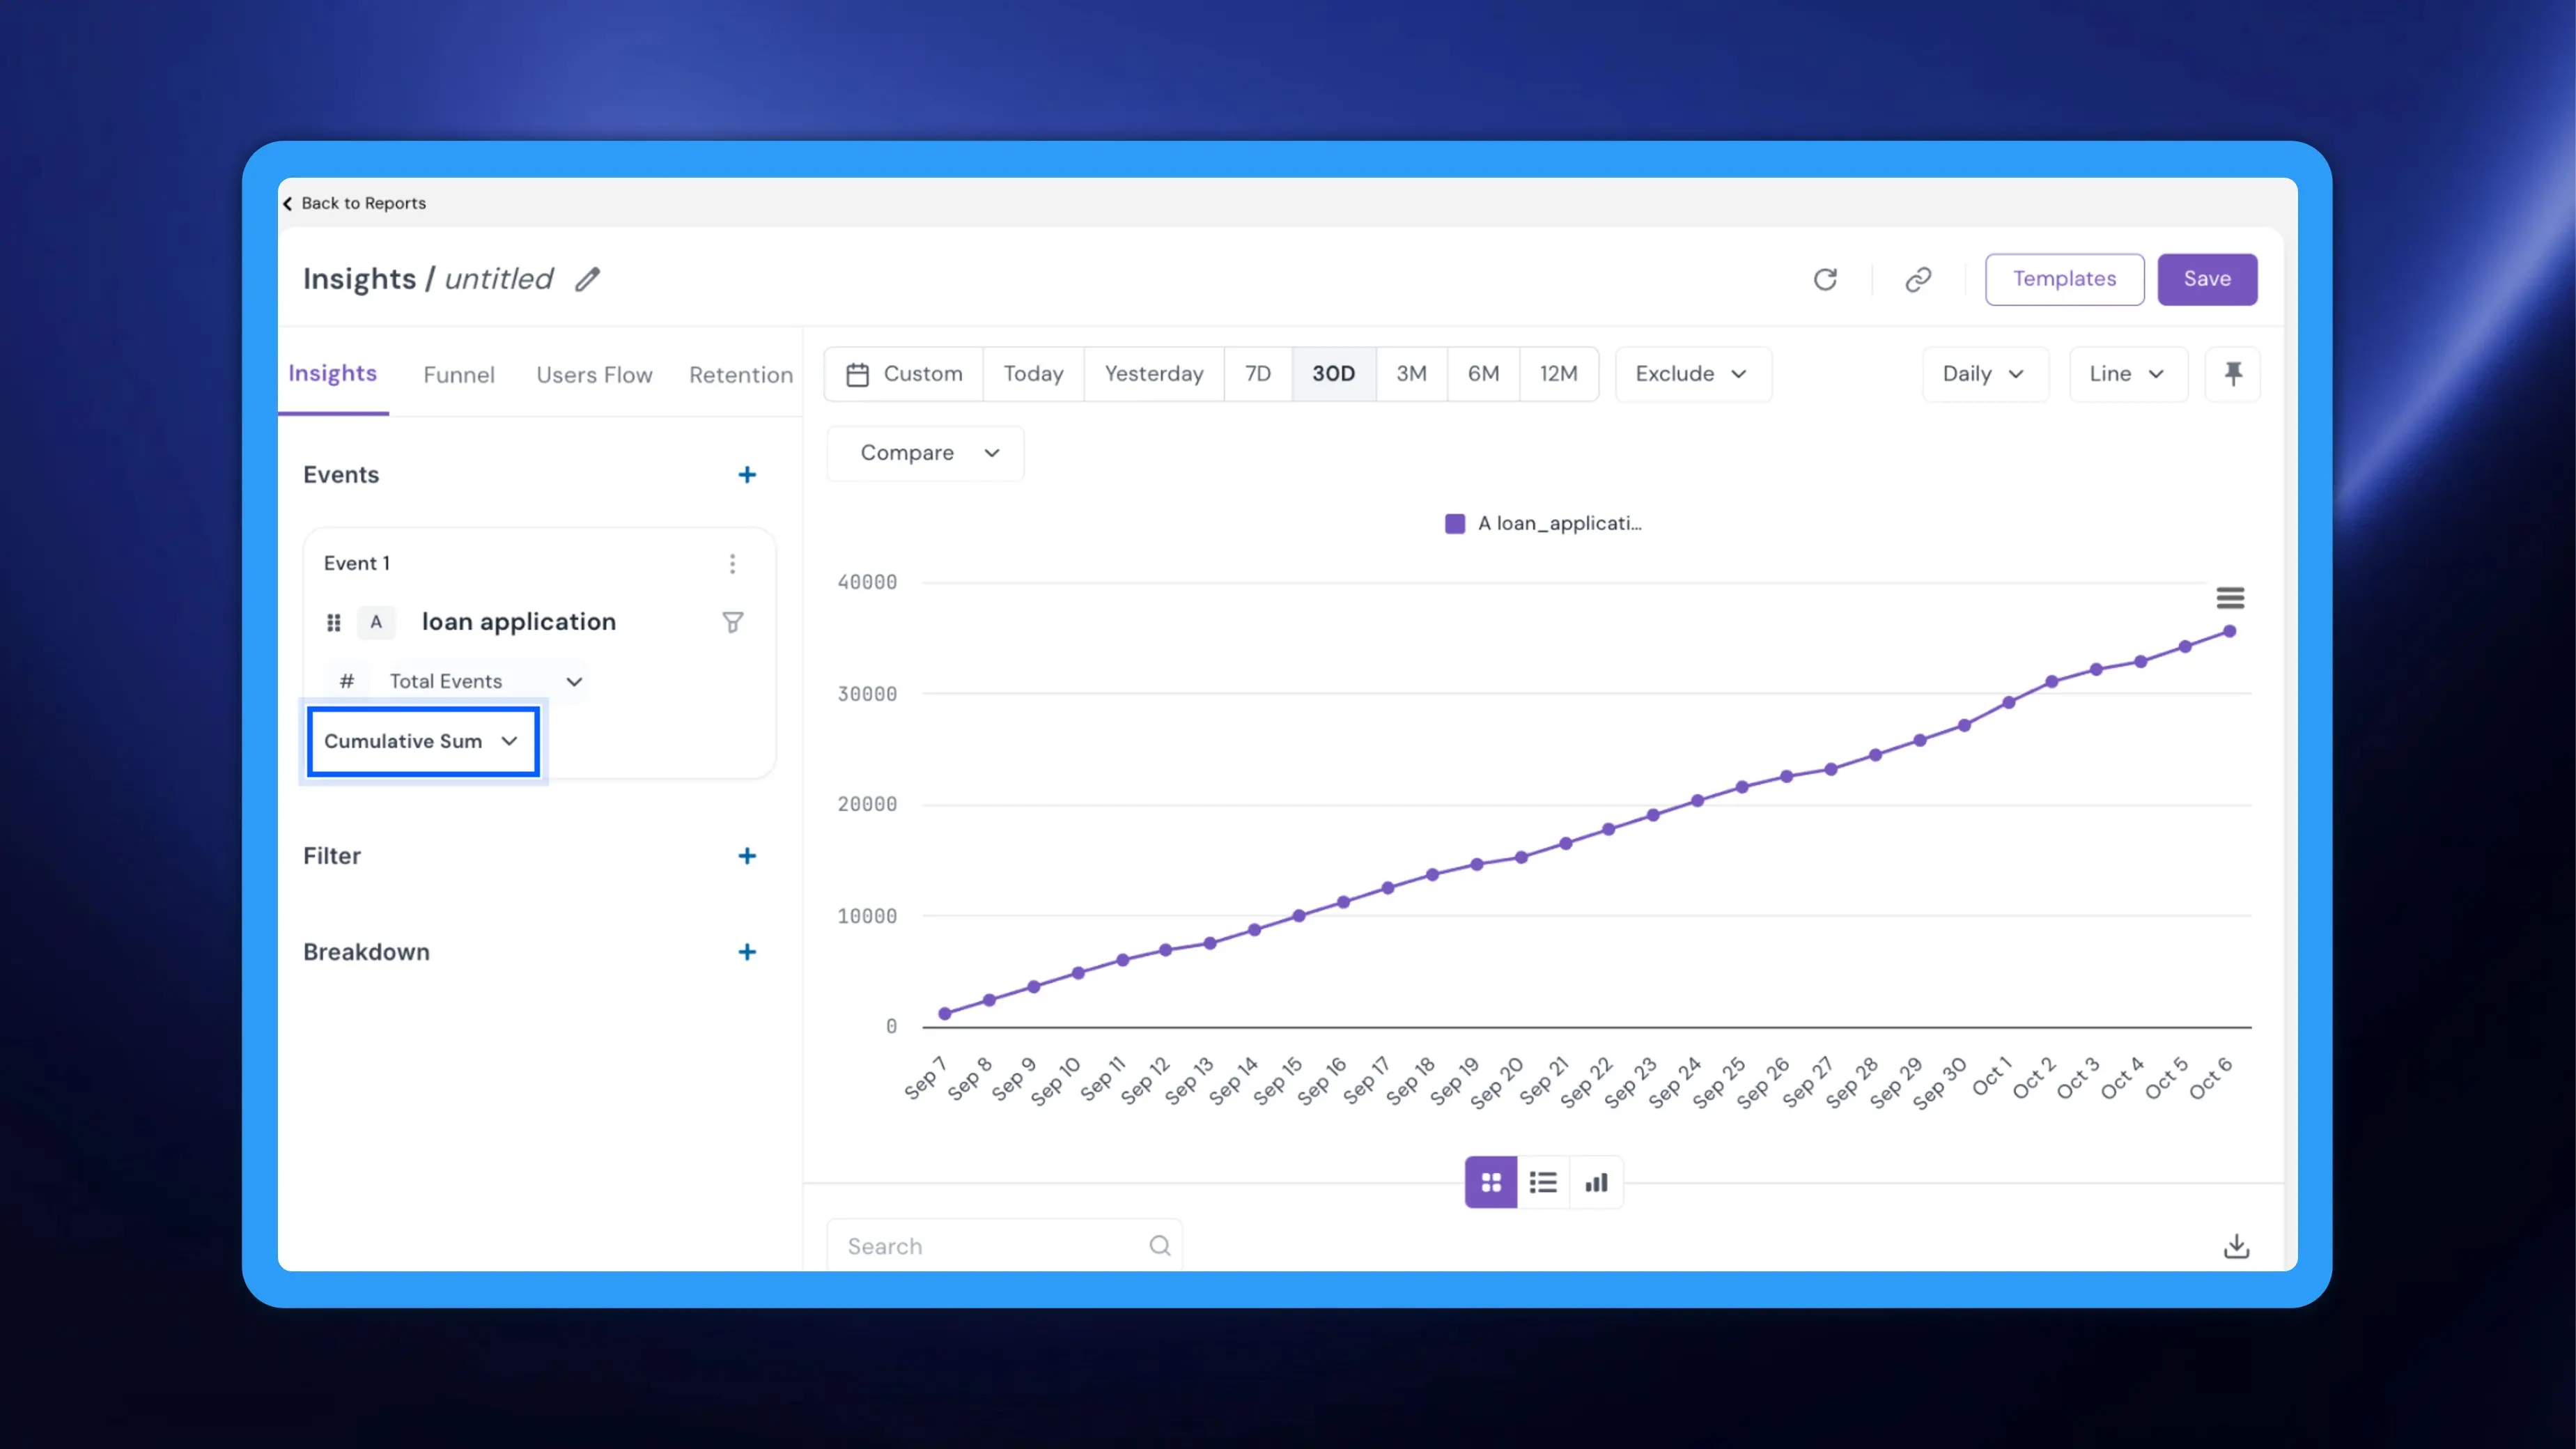Pin the chart with the pushpin icon
The width and height of the screenshot is (2576, 1449).
[2233, 374]
